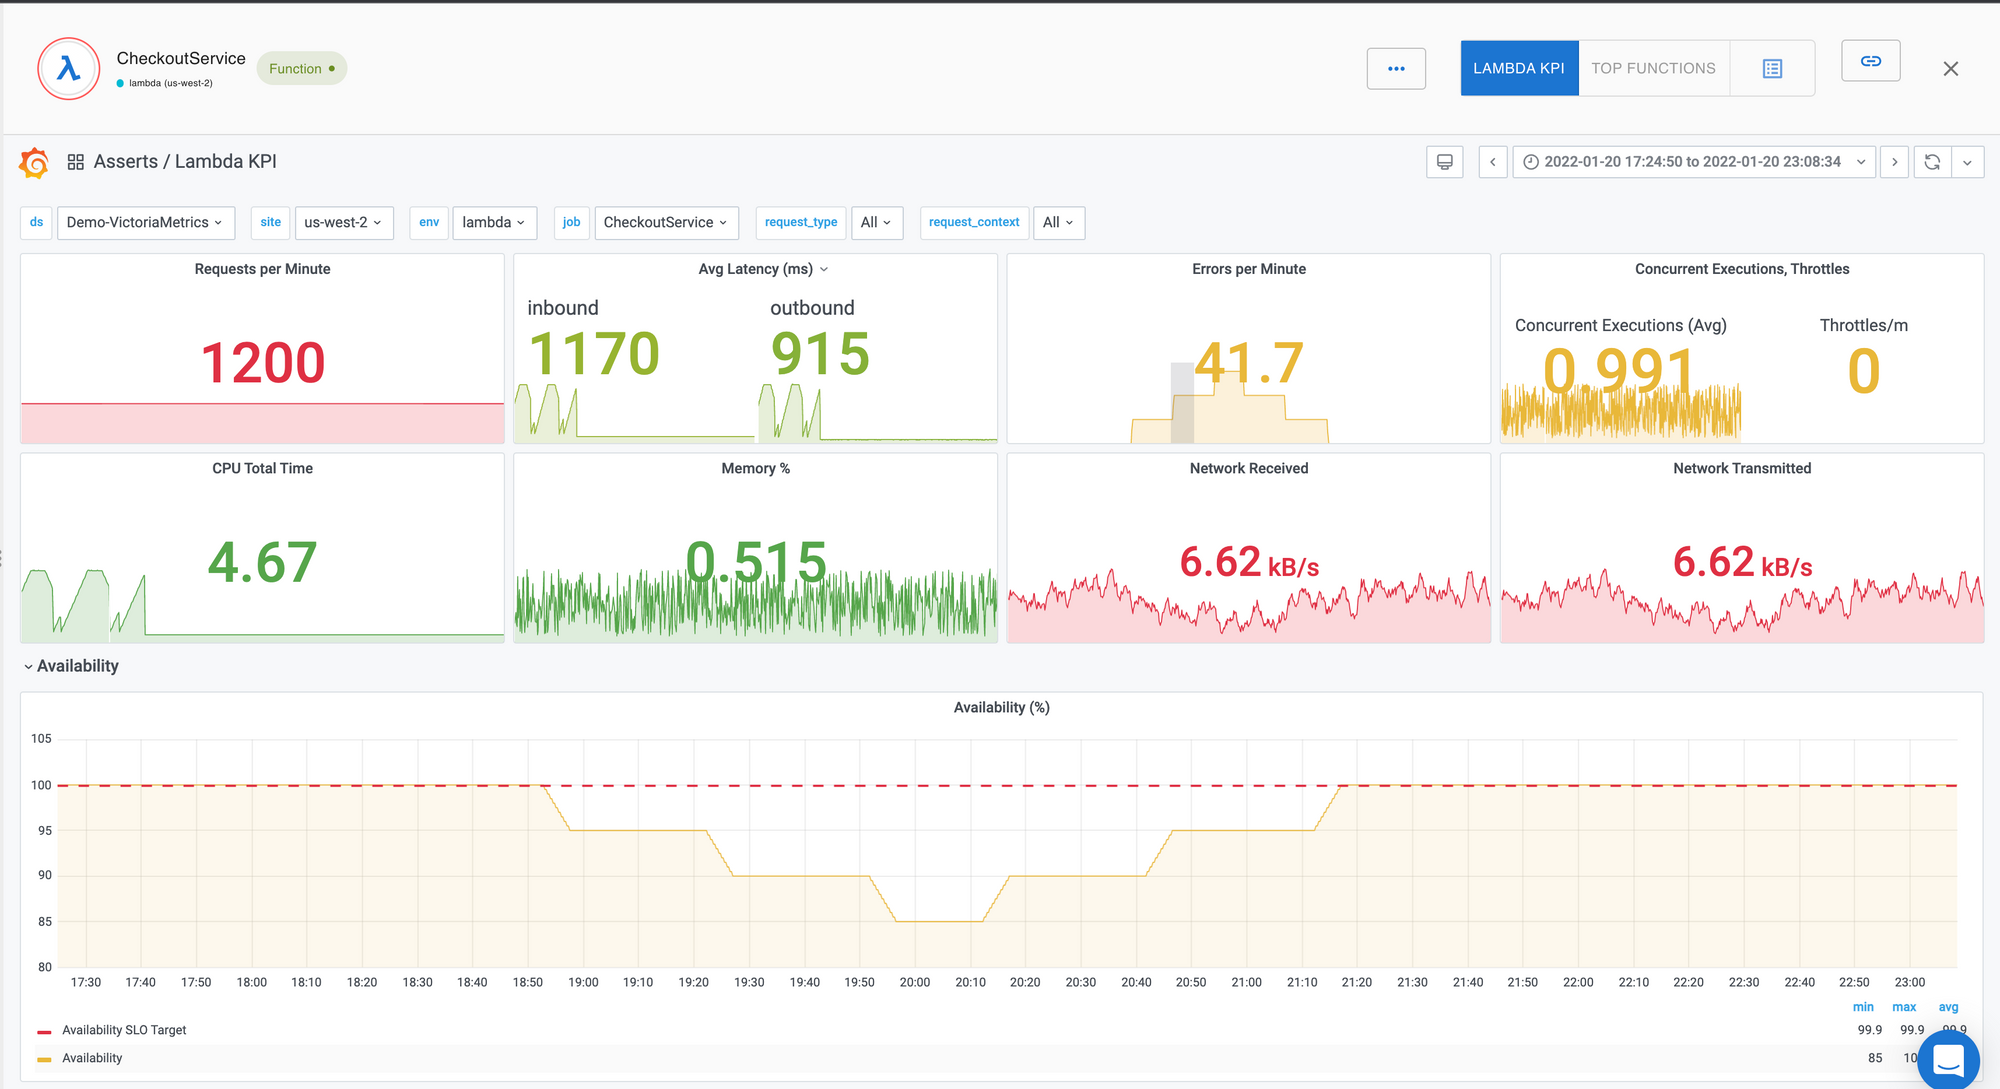The image size is (2000, 1089).
Task: Toggle Availability SLO Target legend series
Action: point(124,1030)
